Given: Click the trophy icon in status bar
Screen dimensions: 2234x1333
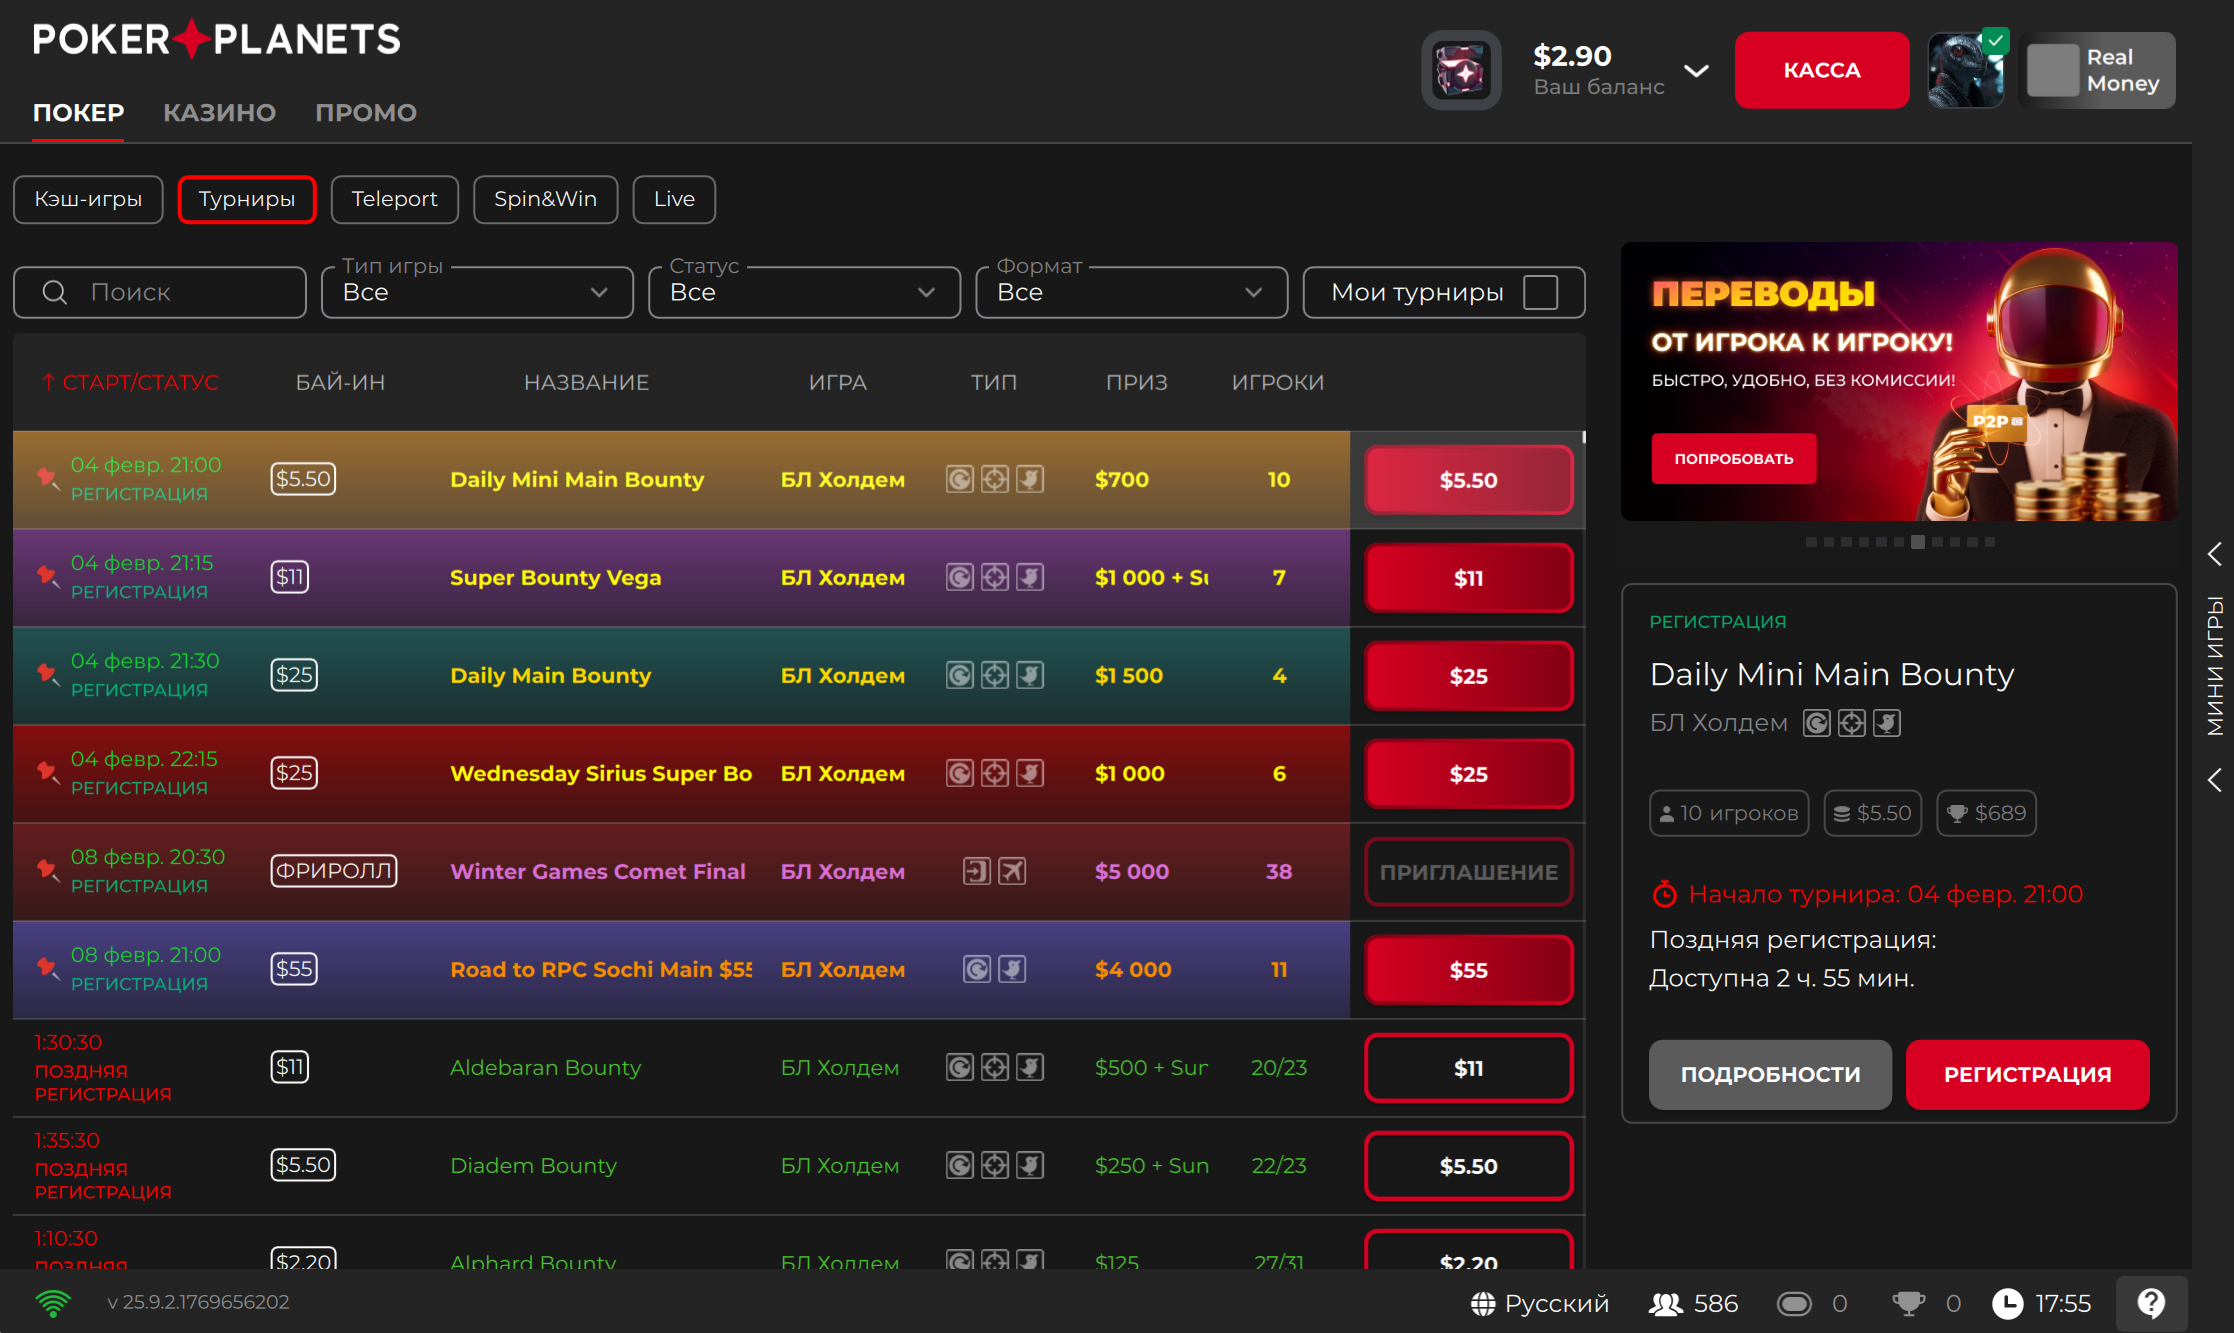Looking at the screenshot, I should tap(1908, 1303).
